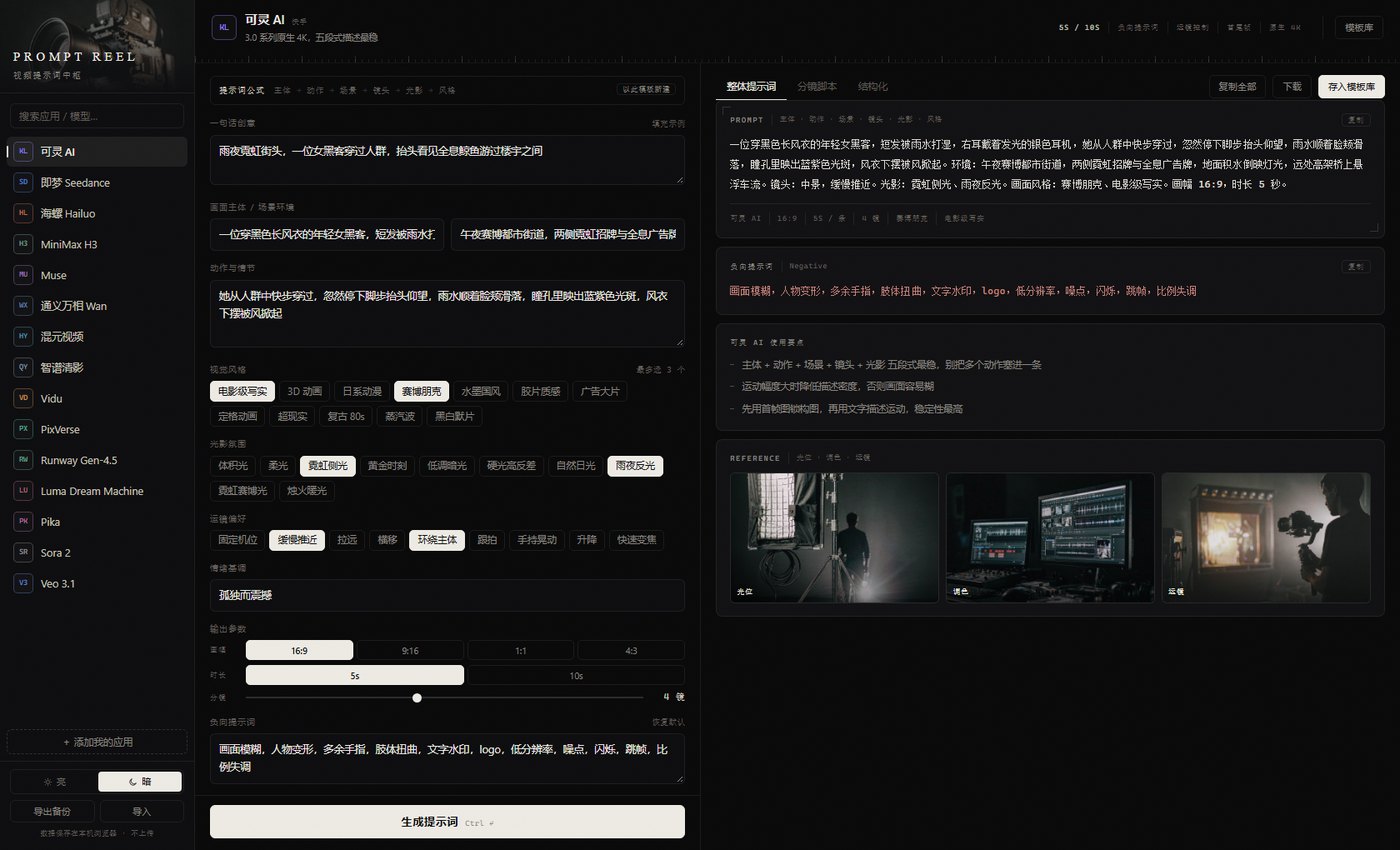Click the 下载 button
1400x850 pixels.
pos(1293,86)
